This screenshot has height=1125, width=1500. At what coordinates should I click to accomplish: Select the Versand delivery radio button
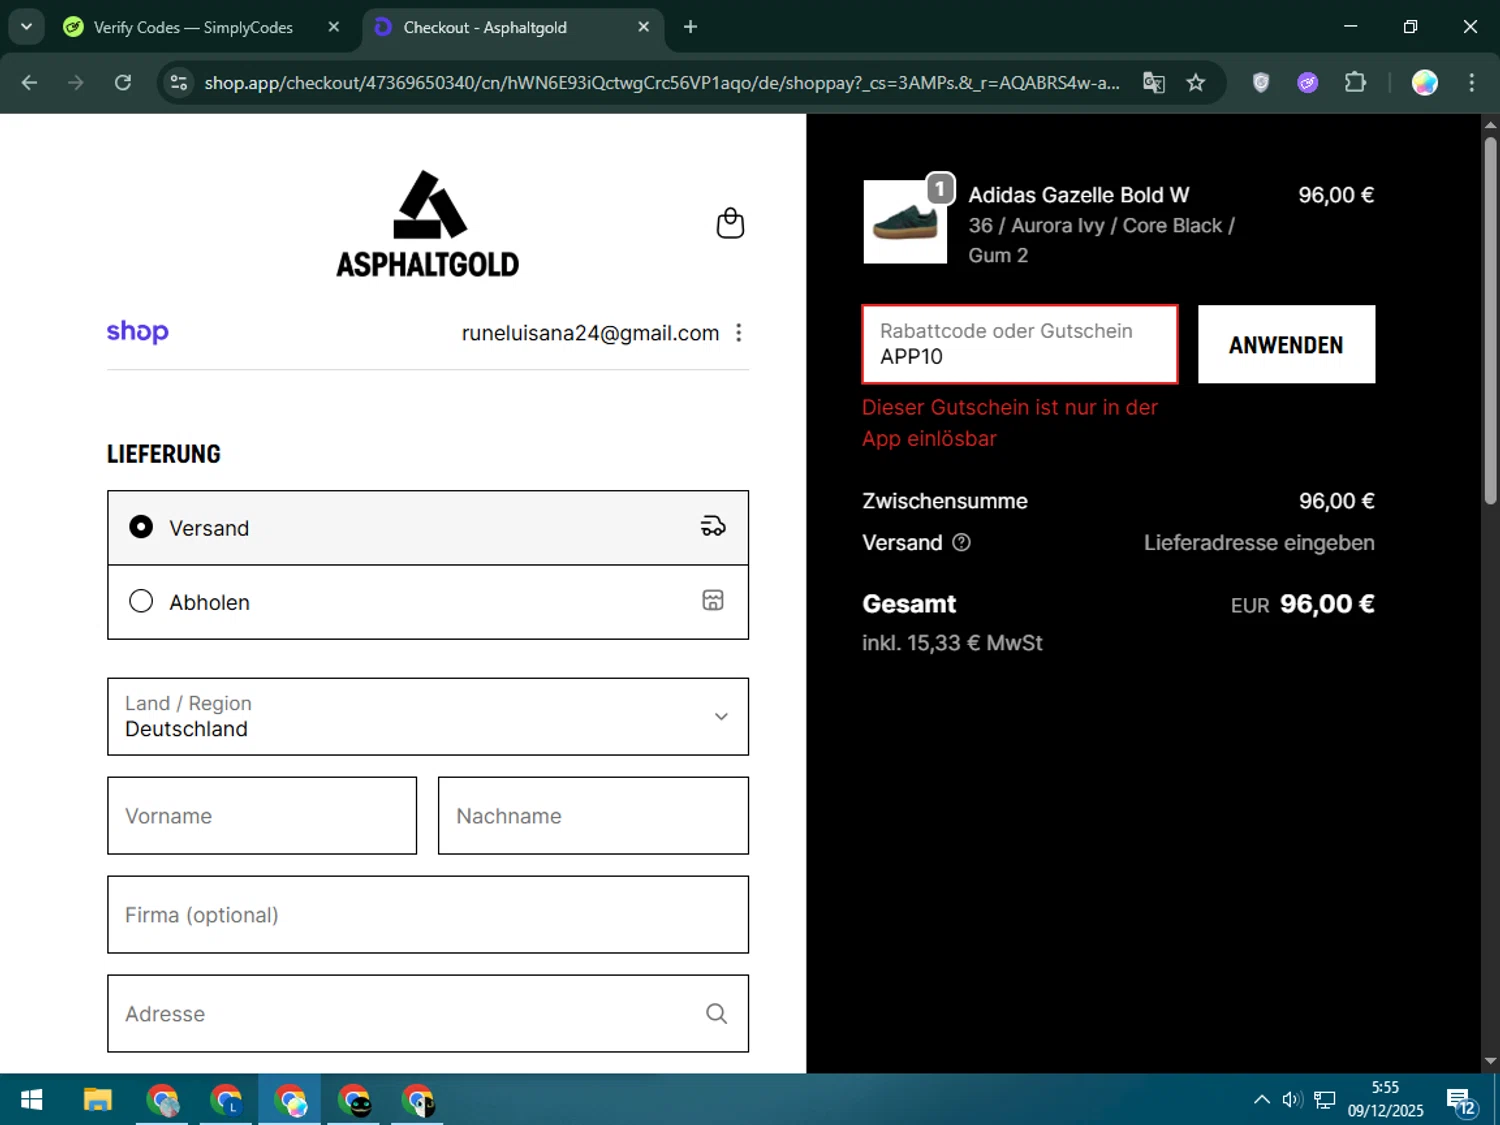[x=141, y=527]
